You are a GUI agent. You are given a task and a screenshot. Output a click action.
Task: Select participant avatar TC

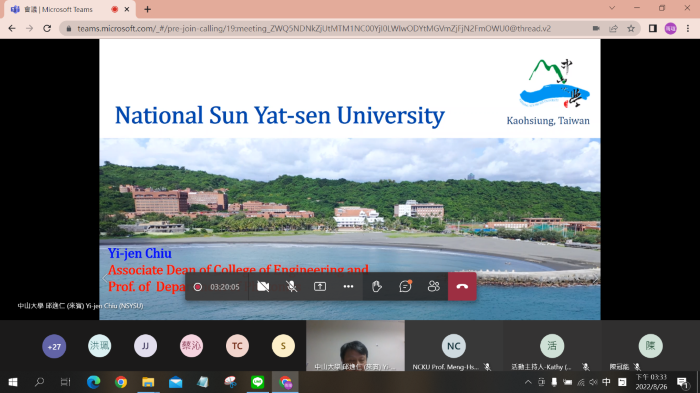[x=237, y=346]
